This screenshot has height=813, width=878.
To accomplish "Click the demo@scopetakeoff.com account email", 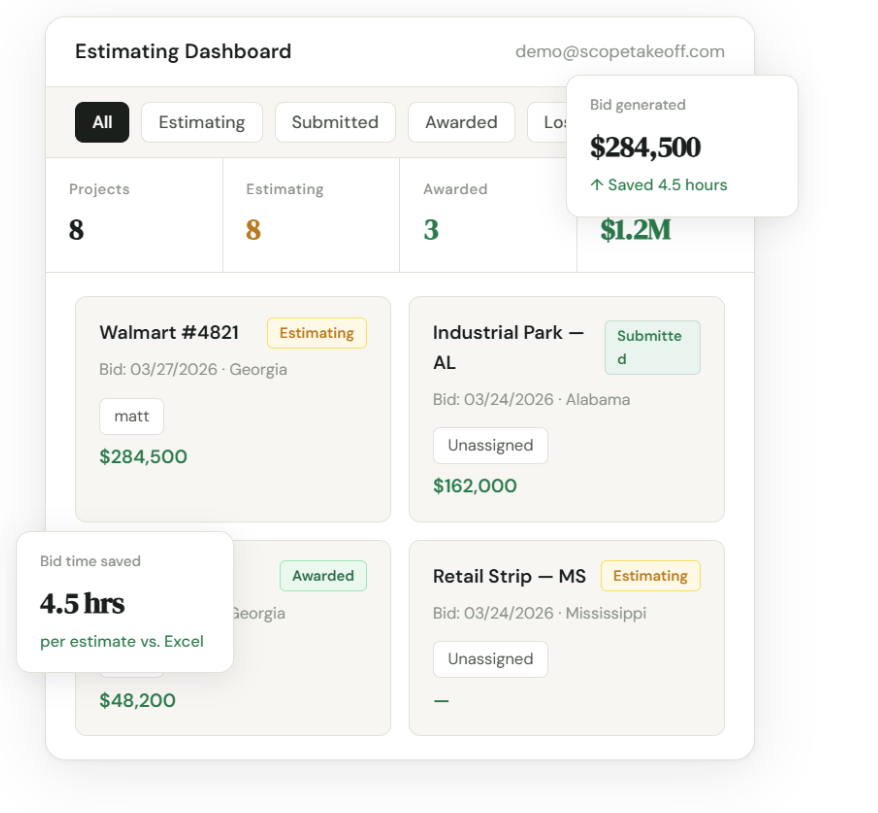I will [620, 51].
